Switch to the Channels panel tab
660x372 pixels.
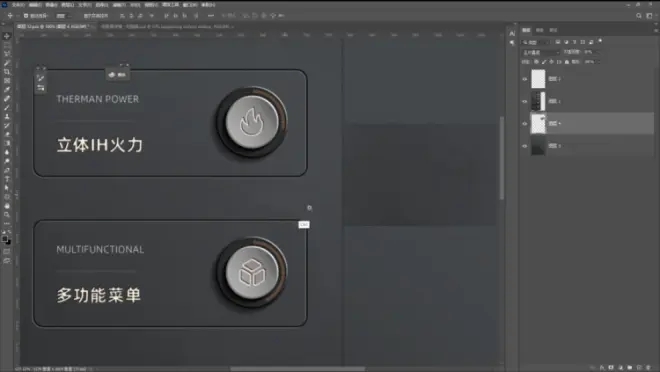coord(540,30)
